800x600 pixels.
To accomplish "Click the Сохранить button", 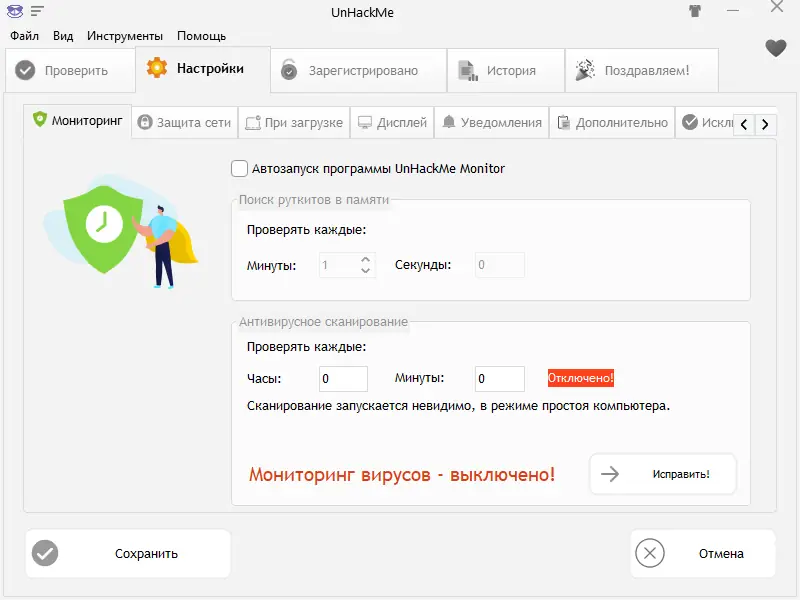I will (x=127, y=553).
